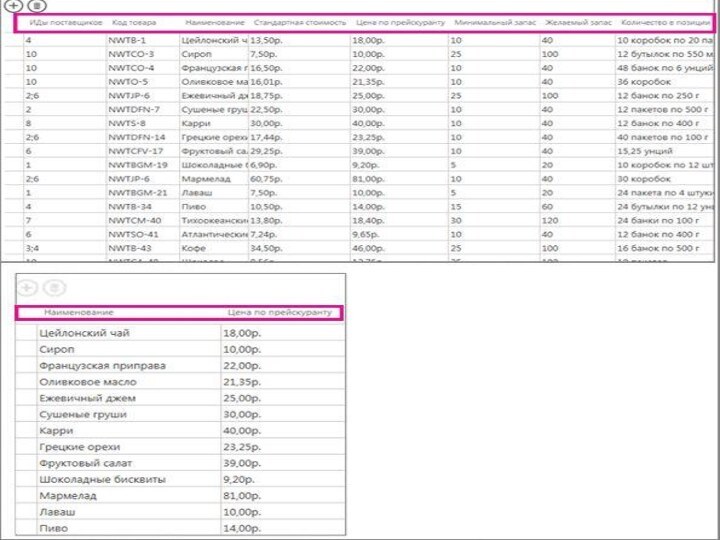The width and height of the screenshot is (720, 540).
Task: Click 'Наименование' header in the lower table
Action: point(86,313)
